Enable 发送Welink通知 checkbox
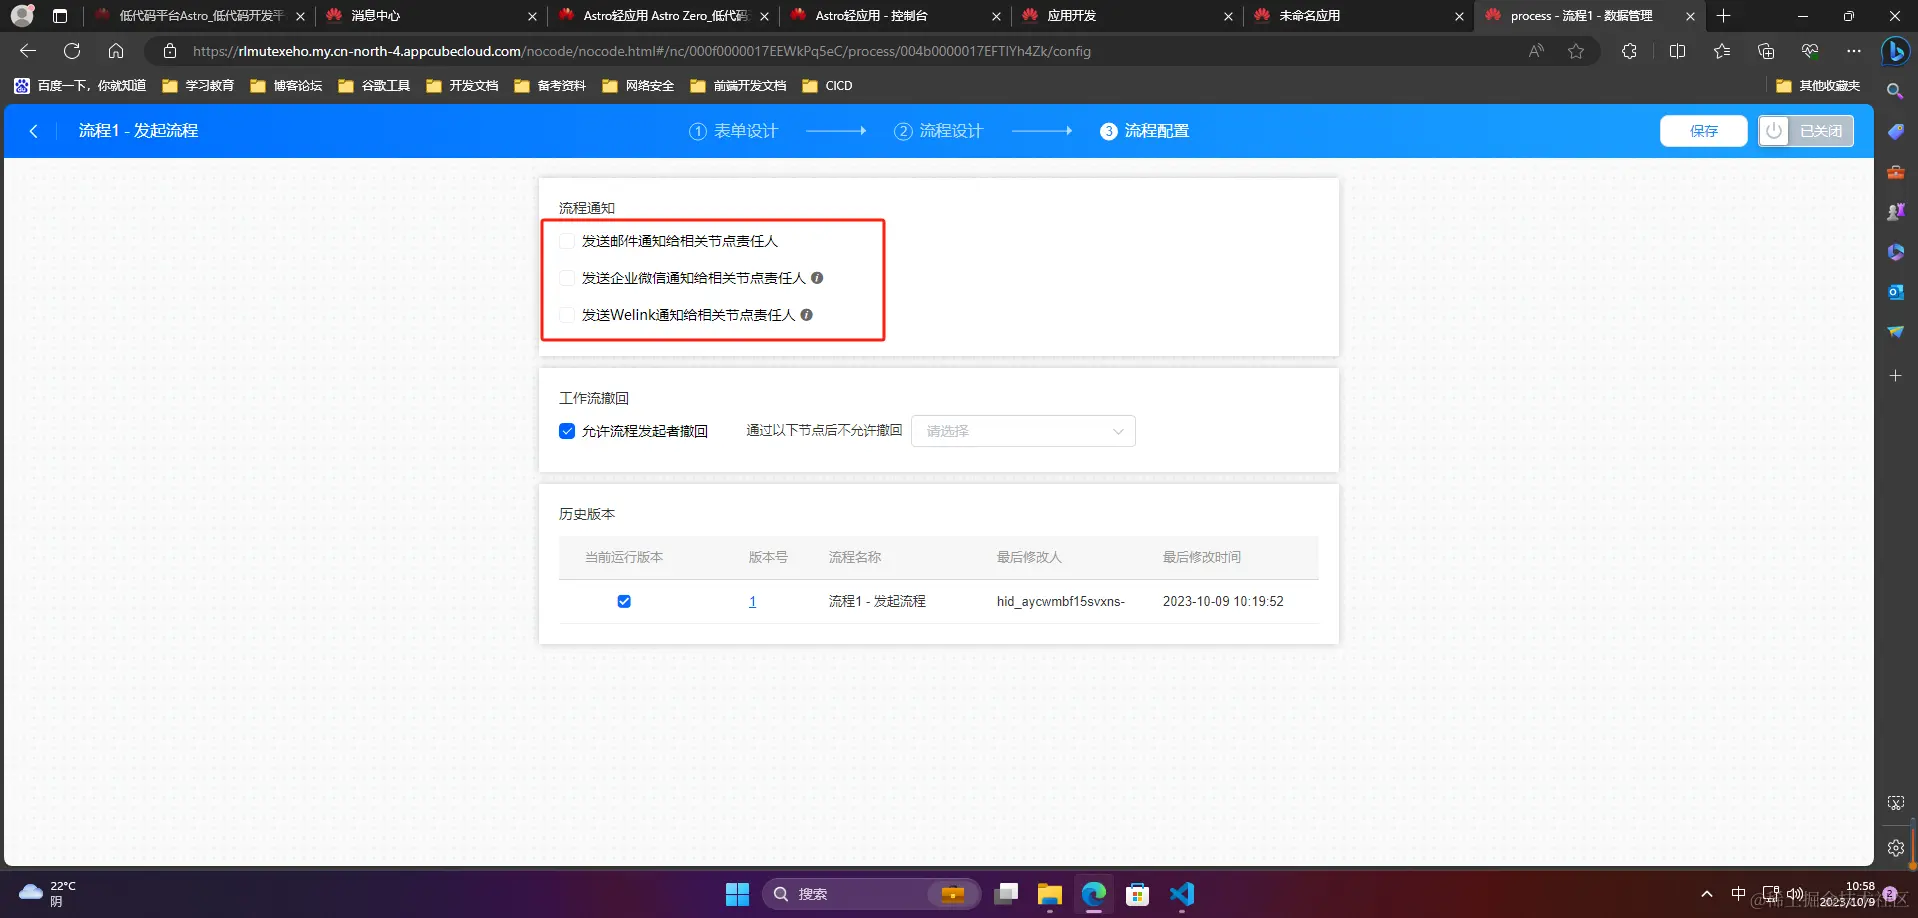This screenshot has height=918, width=1918. click(x=567, y=315)
